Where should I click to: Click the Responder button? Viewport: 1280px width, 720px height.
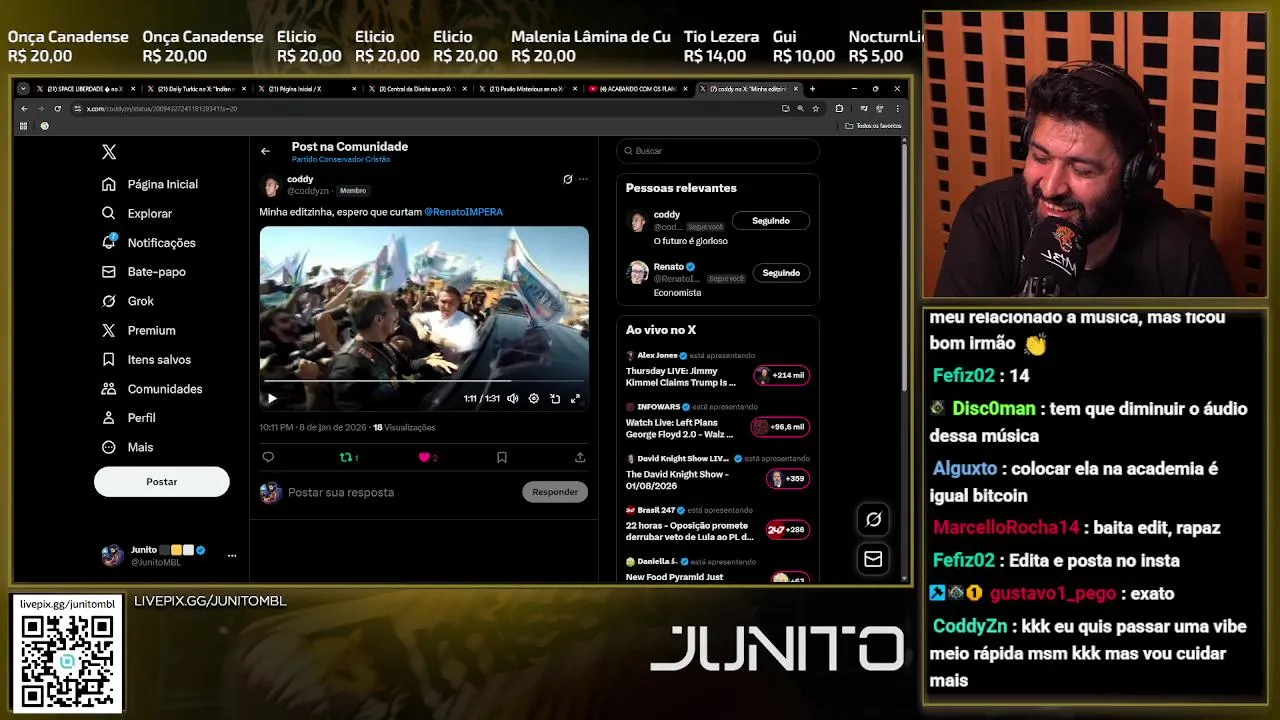pos(555,492)
